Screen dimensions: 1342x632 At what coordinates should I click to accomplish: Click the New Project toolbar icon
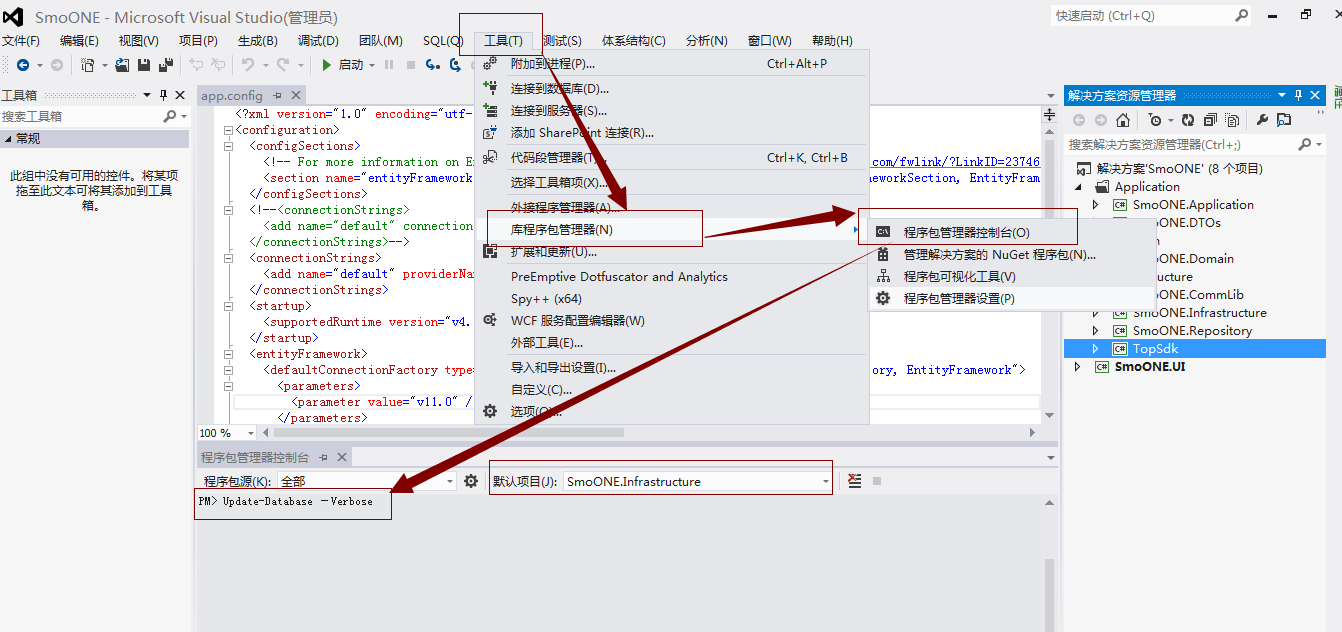[x=87, y=65]
